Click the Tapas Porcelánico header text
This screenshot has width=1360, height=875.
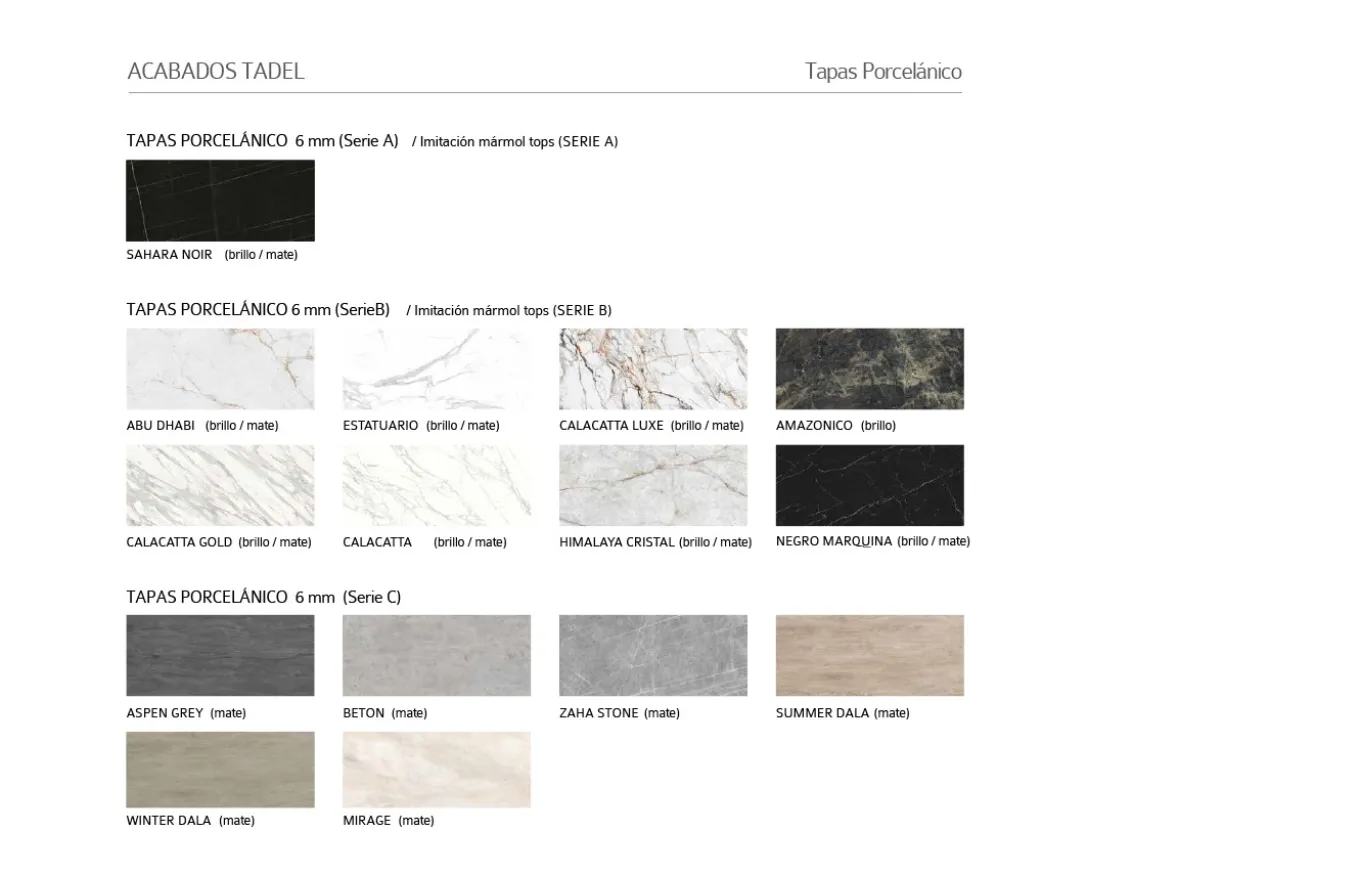click(x=883, y=71)
